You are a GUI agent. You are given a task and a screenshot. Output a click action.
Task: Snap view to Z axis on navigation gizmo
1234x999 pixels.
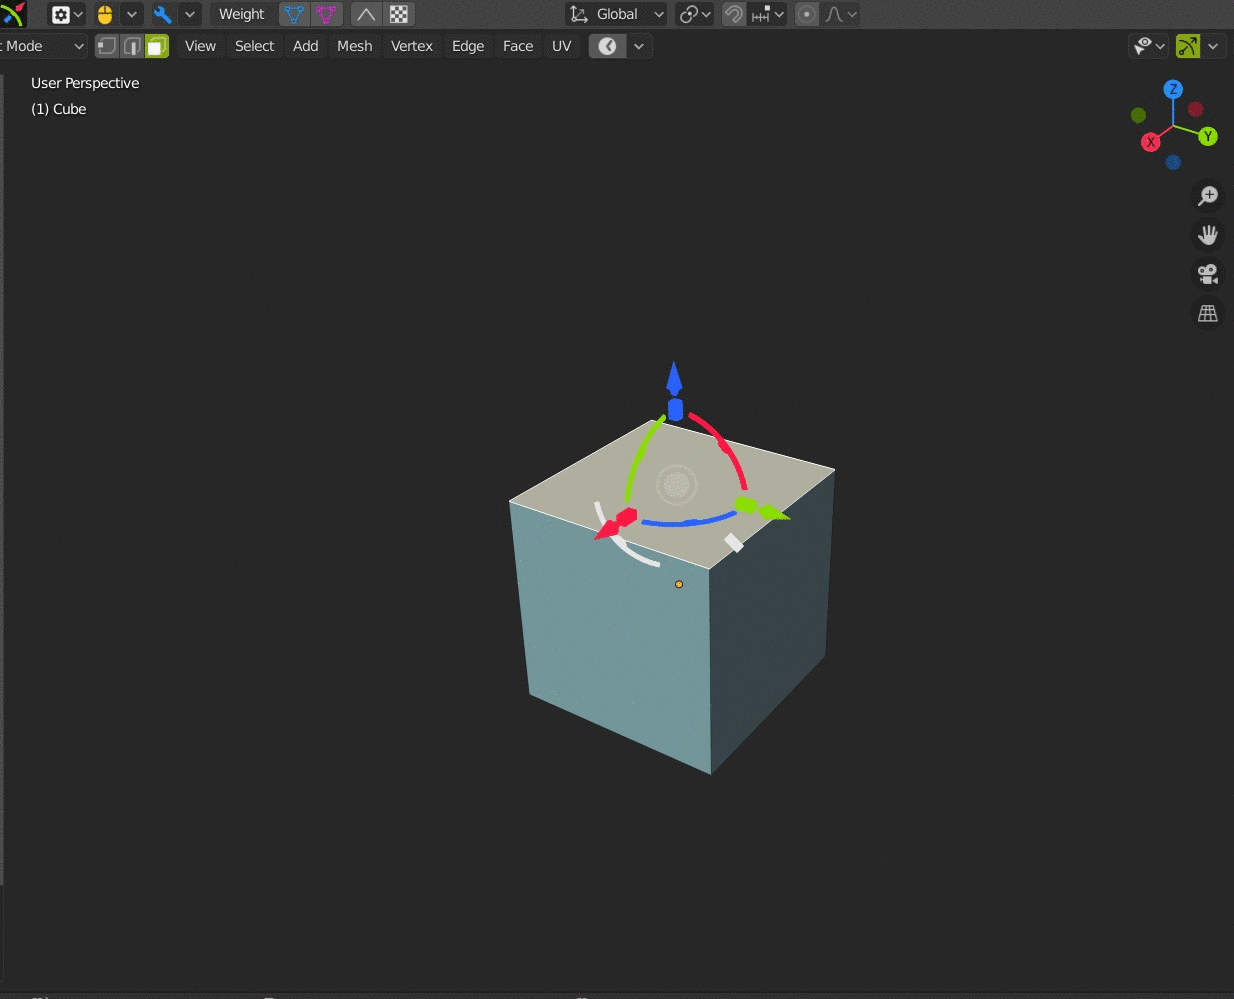click(x=1173, y=89)
